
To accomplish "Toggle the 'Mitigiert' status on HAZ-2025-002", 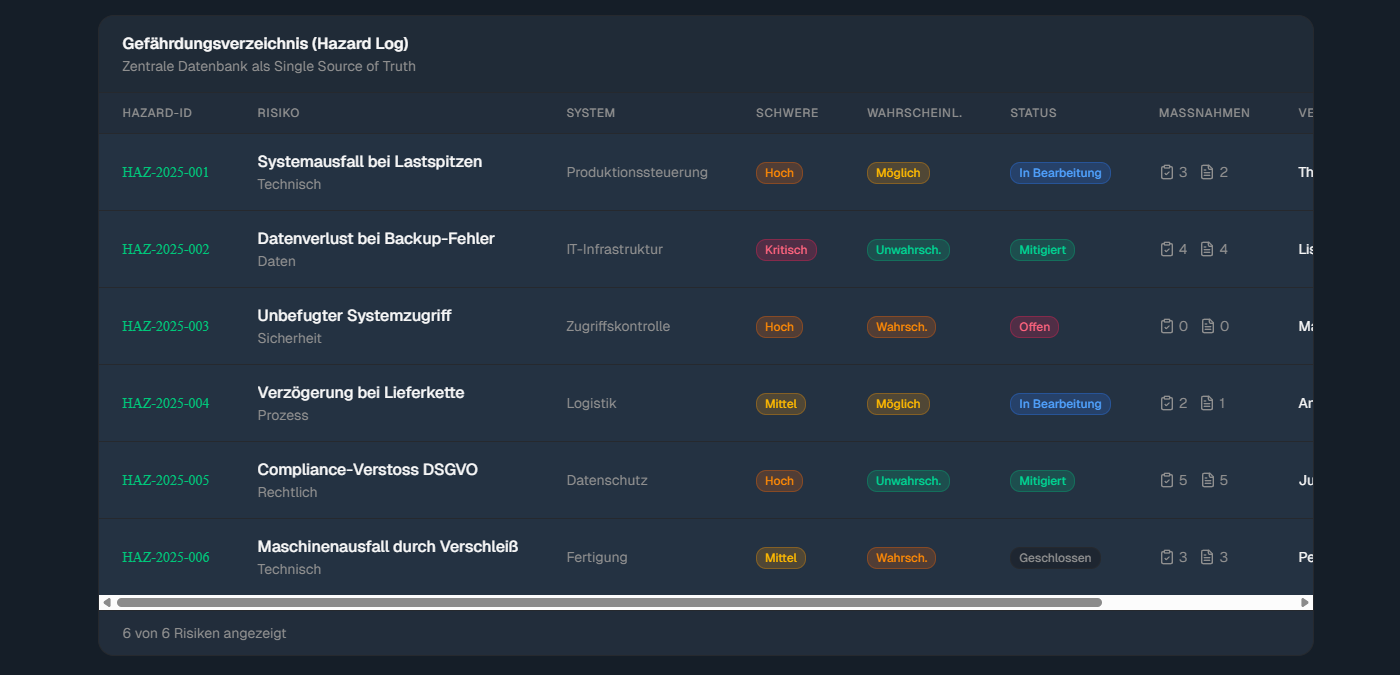I will point(1042,249).
